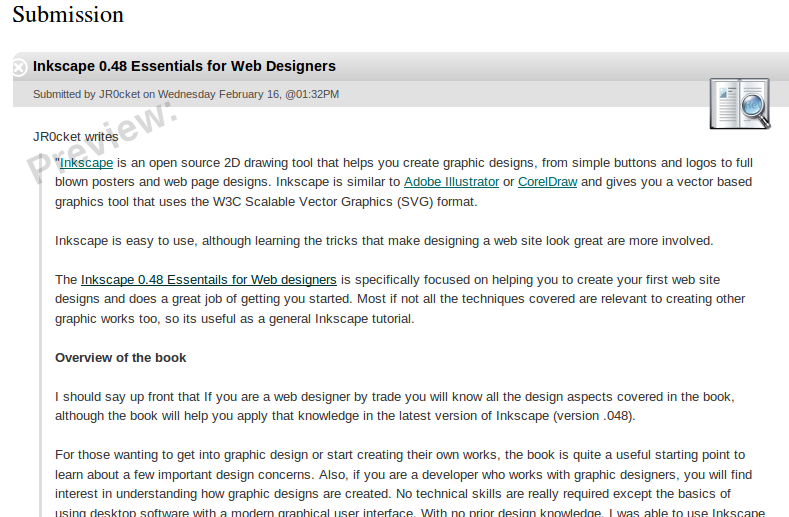
Task: Open Inkscape 0.48 Essentails for Web designers link
Action: point(208,279)
